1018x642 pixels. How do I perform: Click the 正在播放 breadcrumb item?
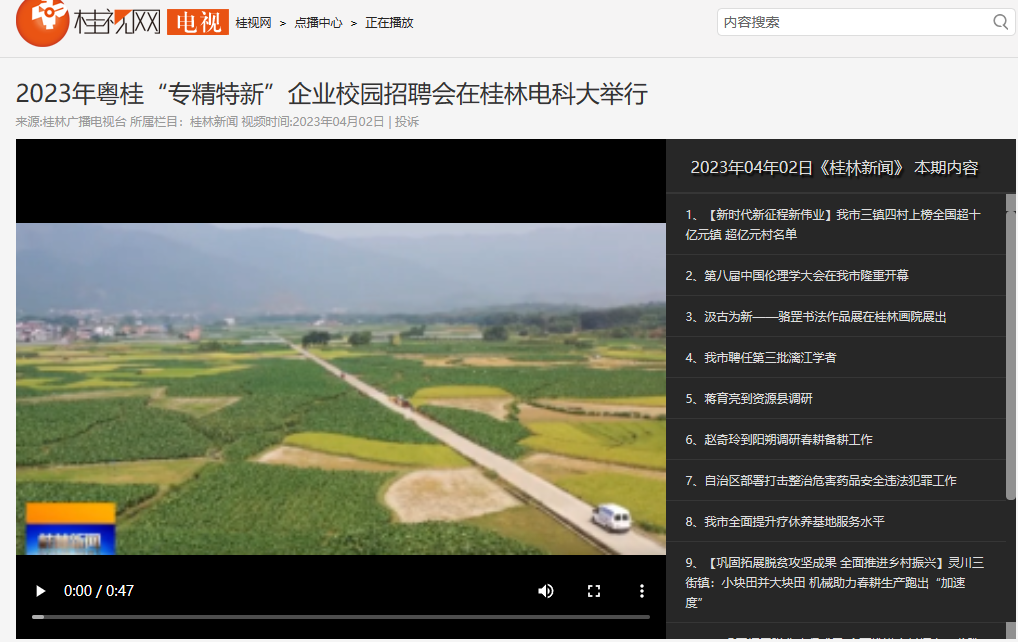coord(389,23)
